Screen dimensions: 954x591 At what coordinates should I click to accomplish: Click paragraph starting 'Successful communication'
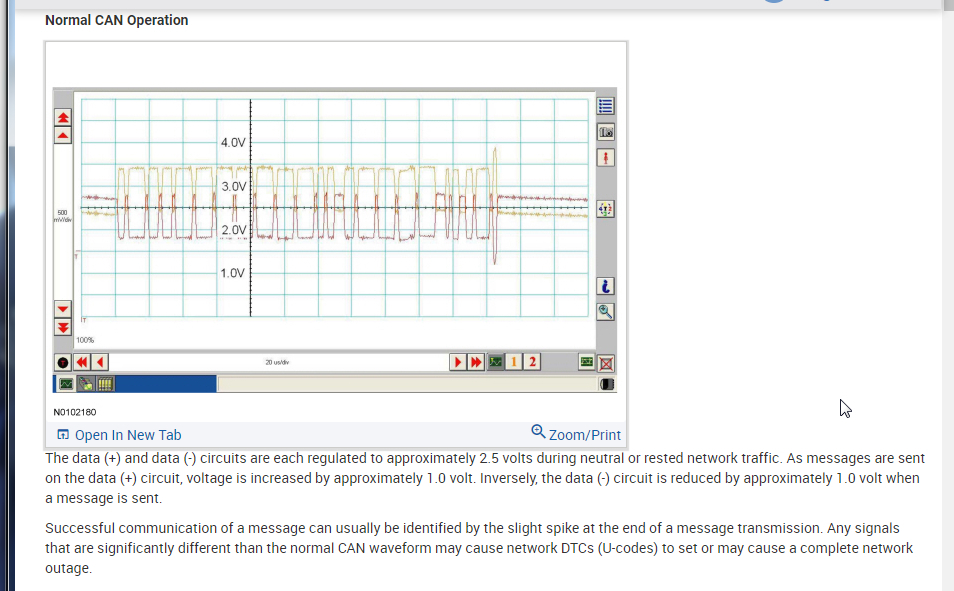coord(479,548)
